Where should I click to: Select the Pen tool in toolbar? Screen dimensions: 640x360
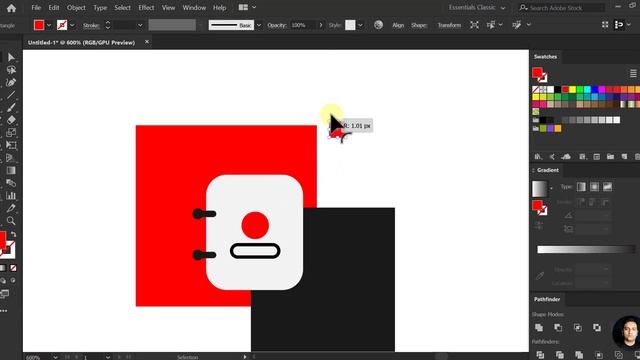pos(11,82)
